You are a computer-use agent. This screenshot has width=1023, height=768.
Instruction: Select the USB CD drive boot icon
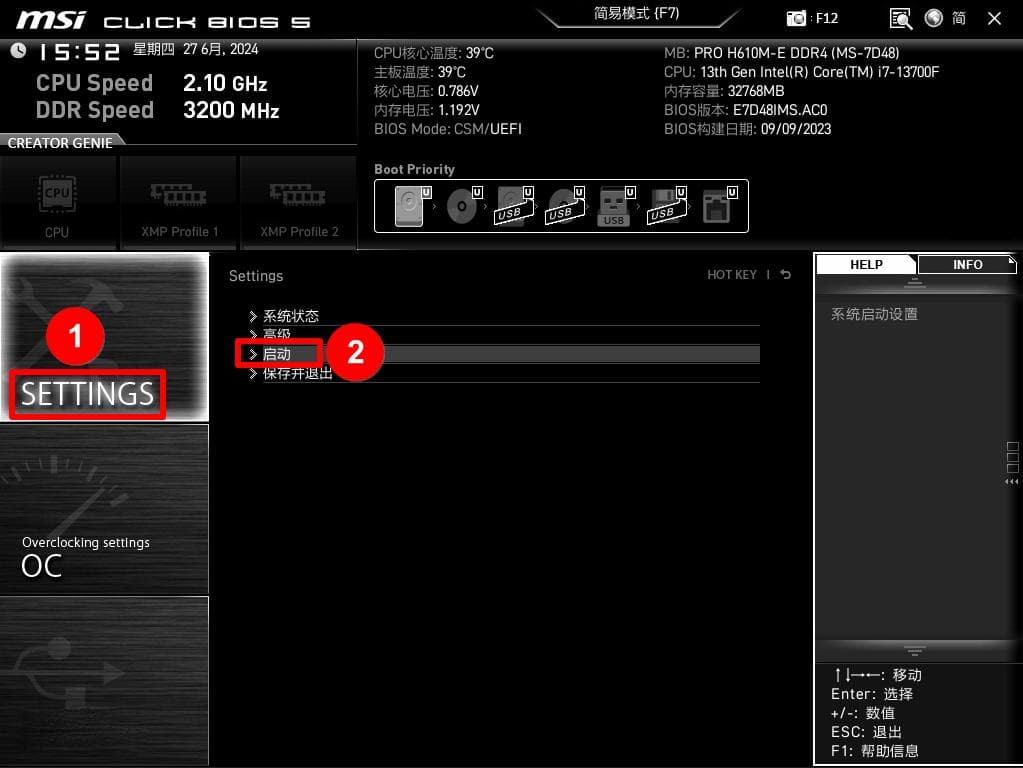click(x=565, y=206)
